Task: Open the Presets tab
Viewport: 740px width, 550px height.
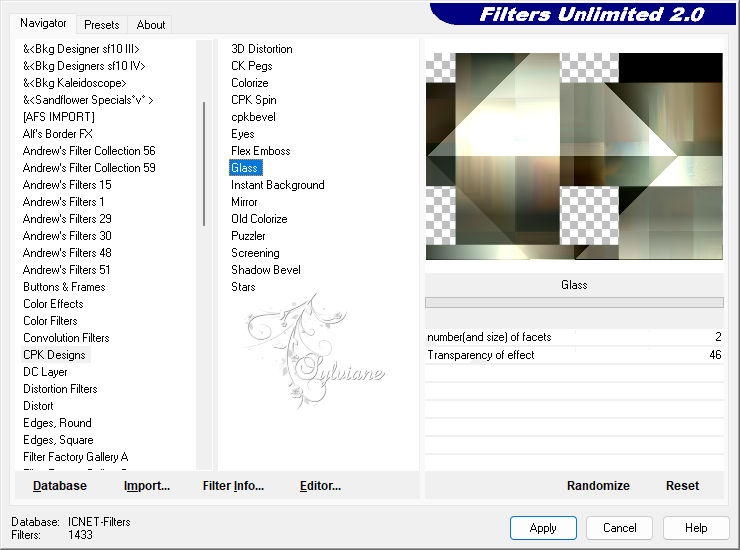Action: point(101,25)
